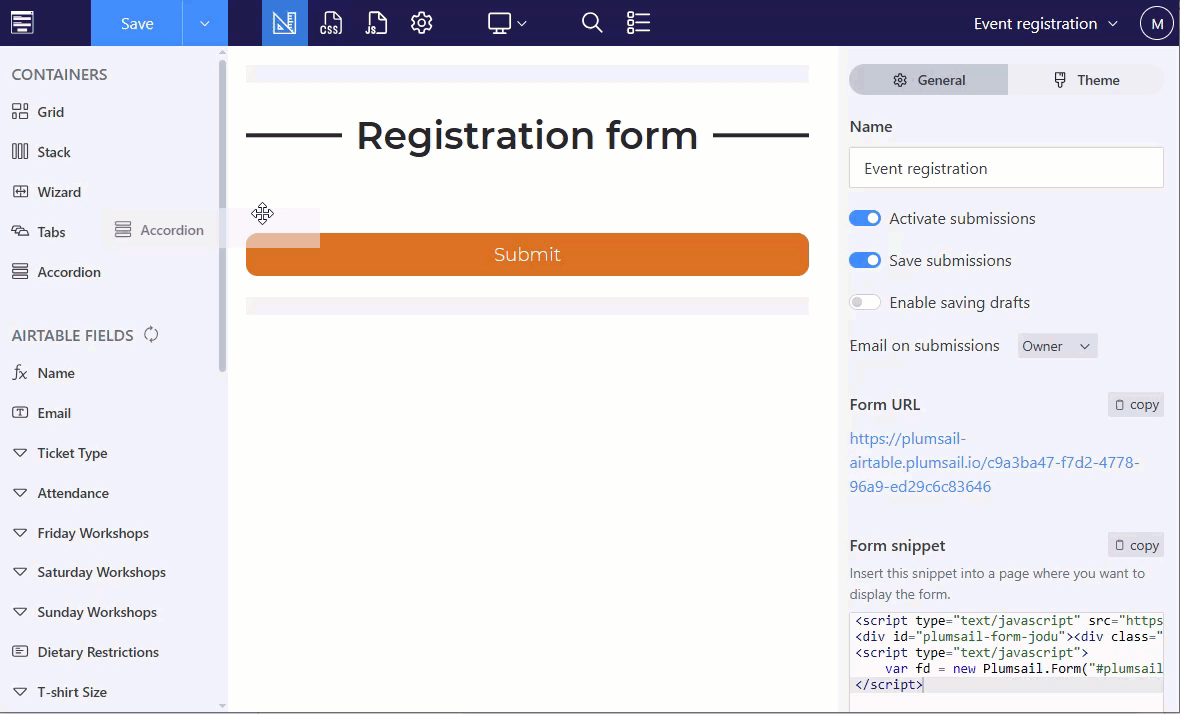Open the plumsail form URL link
The width and height of the screenshot is (1180, 714).
994,462
